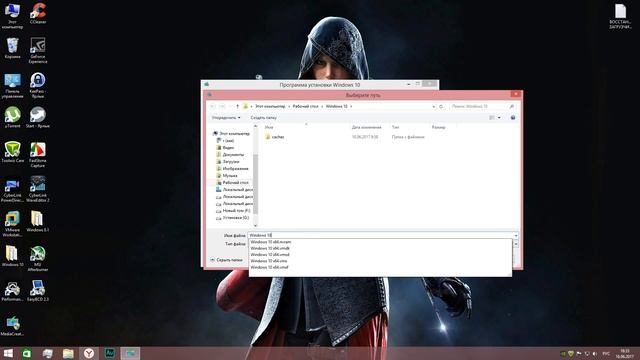Click the navigation pane scroll-down arrow
Image resolution: width=640 pixels, height=360 pixels.
click(256, 225)
